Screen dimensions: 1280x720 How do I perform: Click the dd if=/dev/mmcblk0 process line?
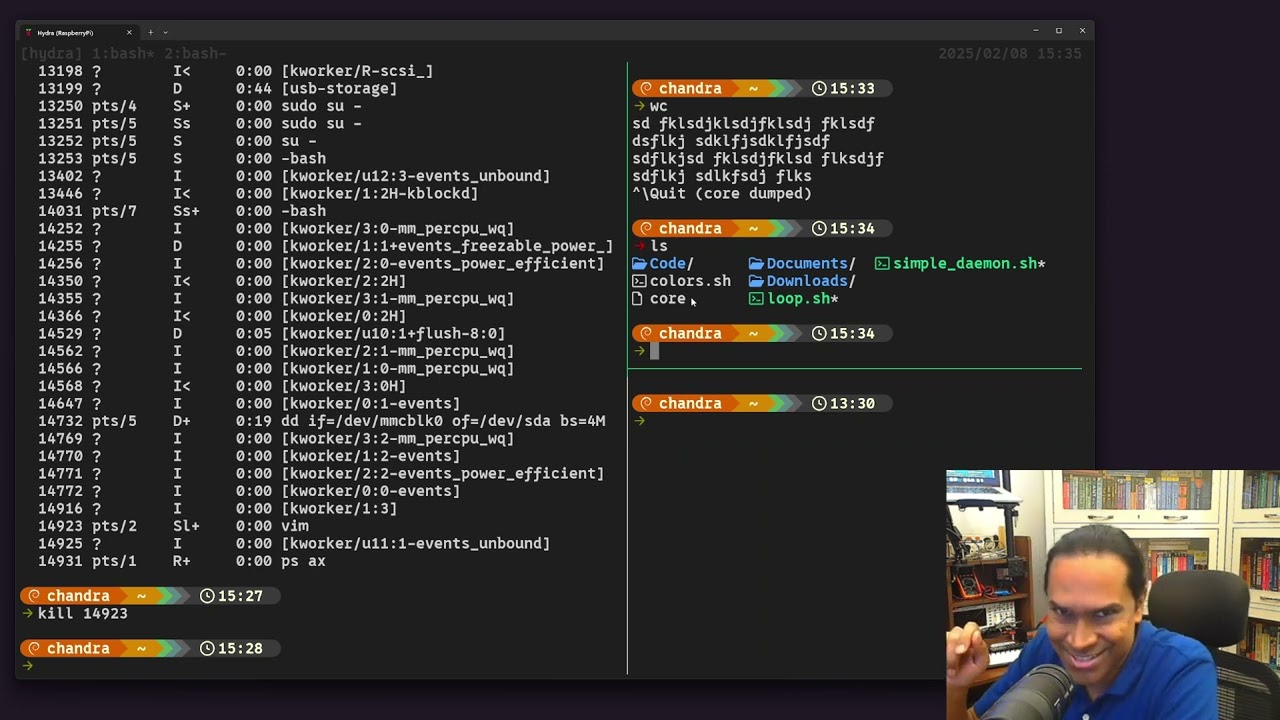(322, 421)
